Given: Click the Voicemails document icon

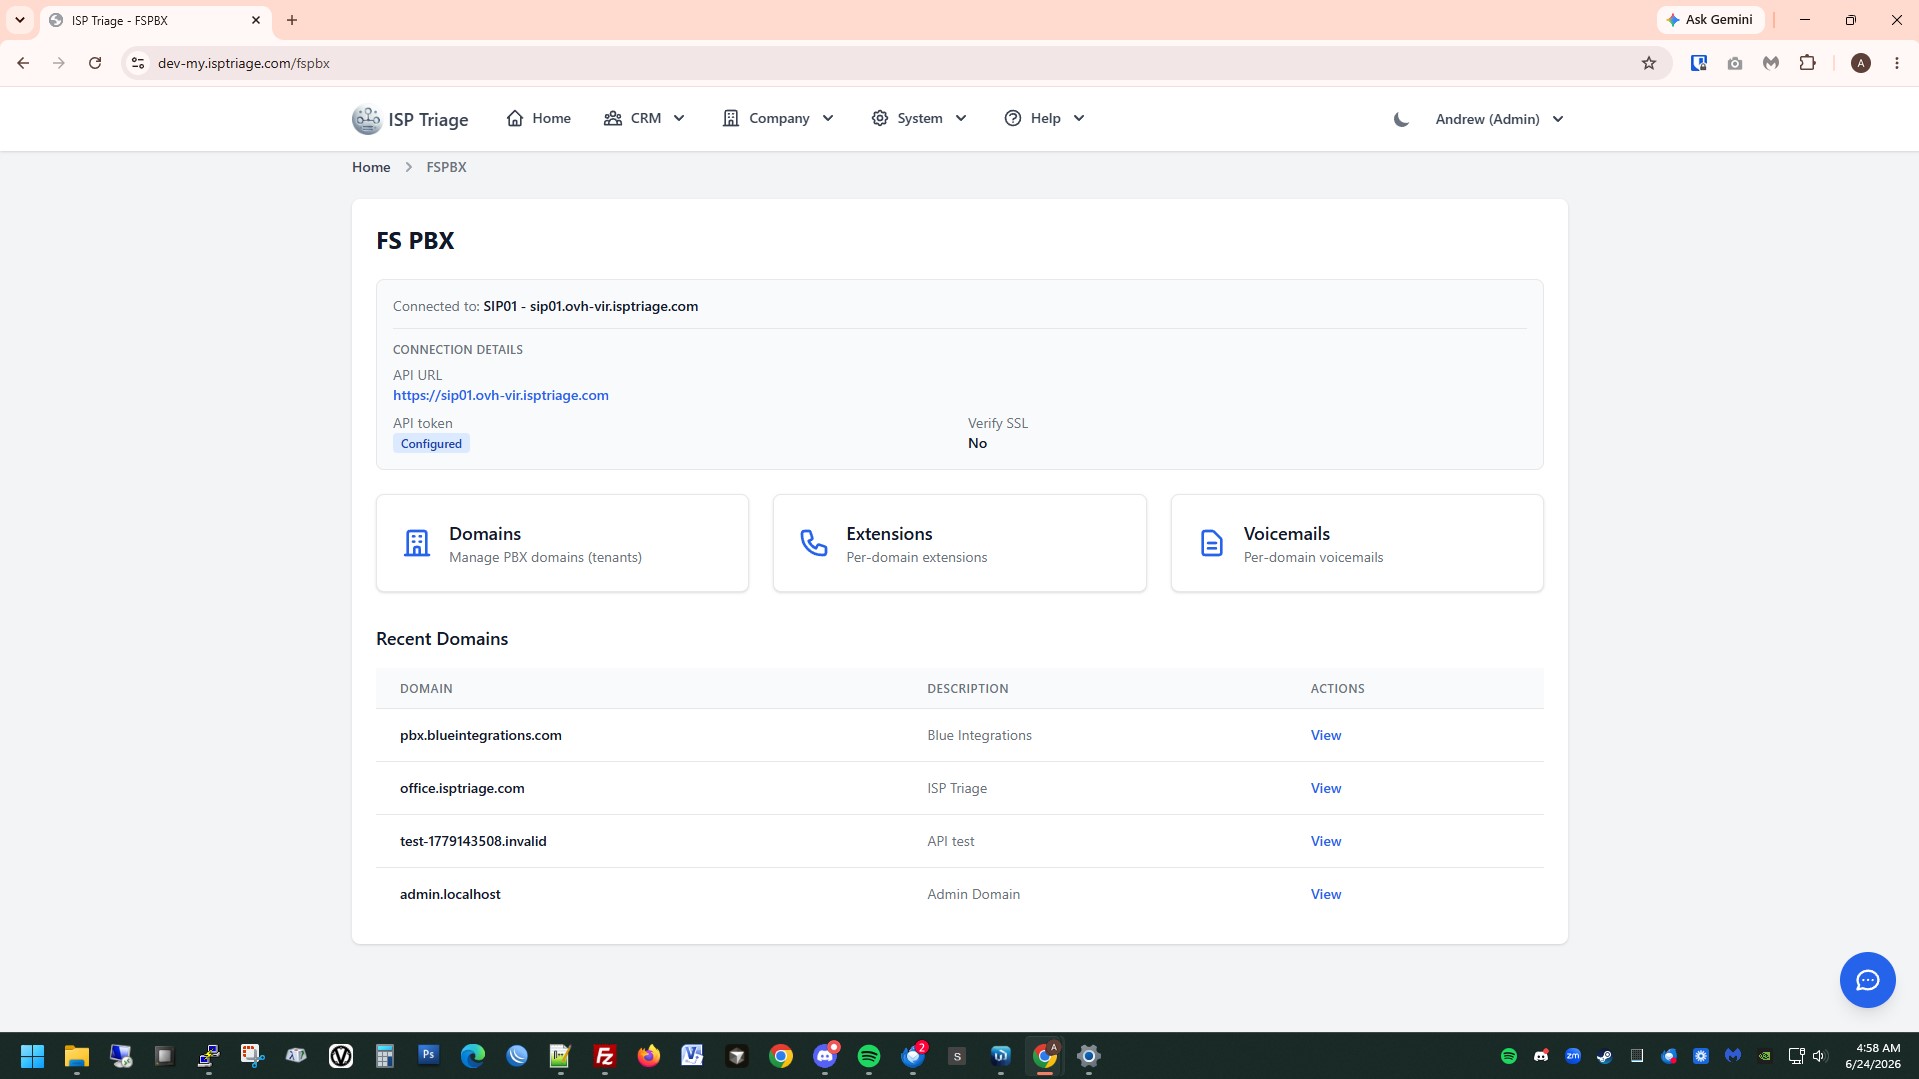Looking at the screenshot, I should click(x=1211, y=543).
